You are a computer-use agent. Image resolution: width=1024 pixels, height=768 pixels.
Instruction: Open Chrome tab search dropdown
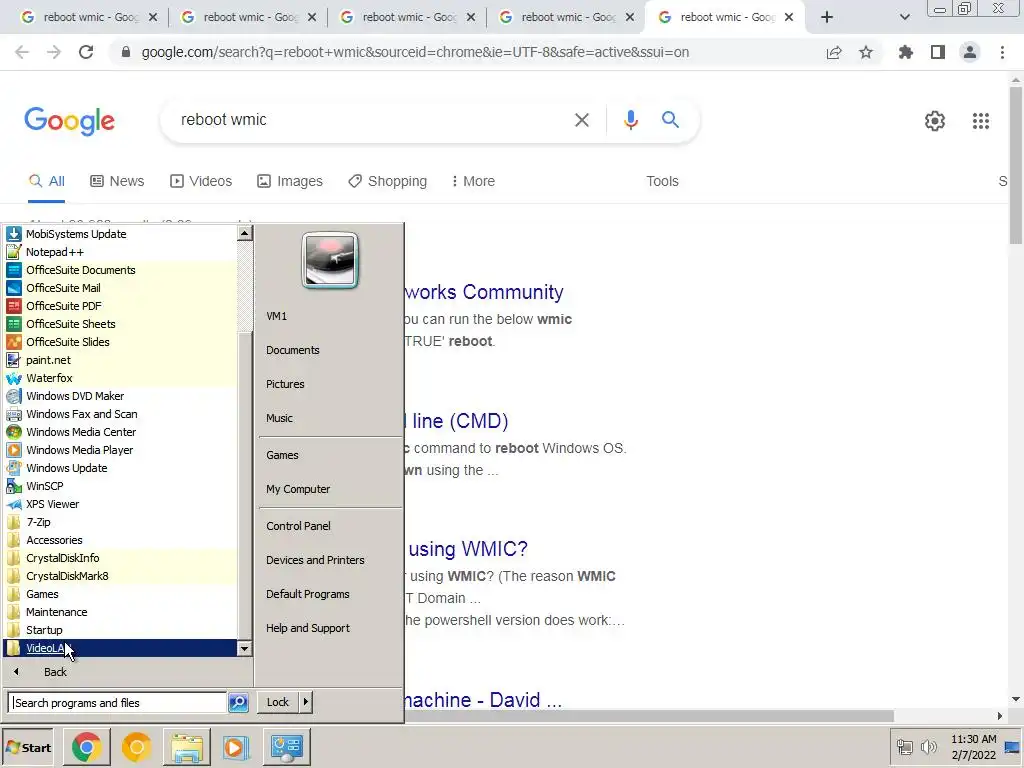[904, 18]
